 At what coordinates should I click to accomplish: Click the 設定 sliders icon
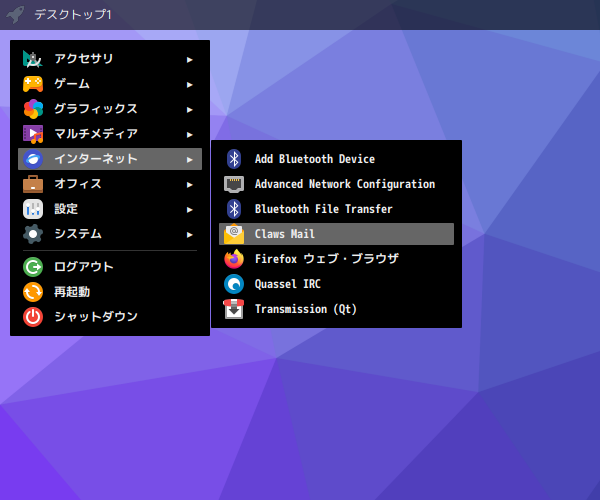point(33,209)
